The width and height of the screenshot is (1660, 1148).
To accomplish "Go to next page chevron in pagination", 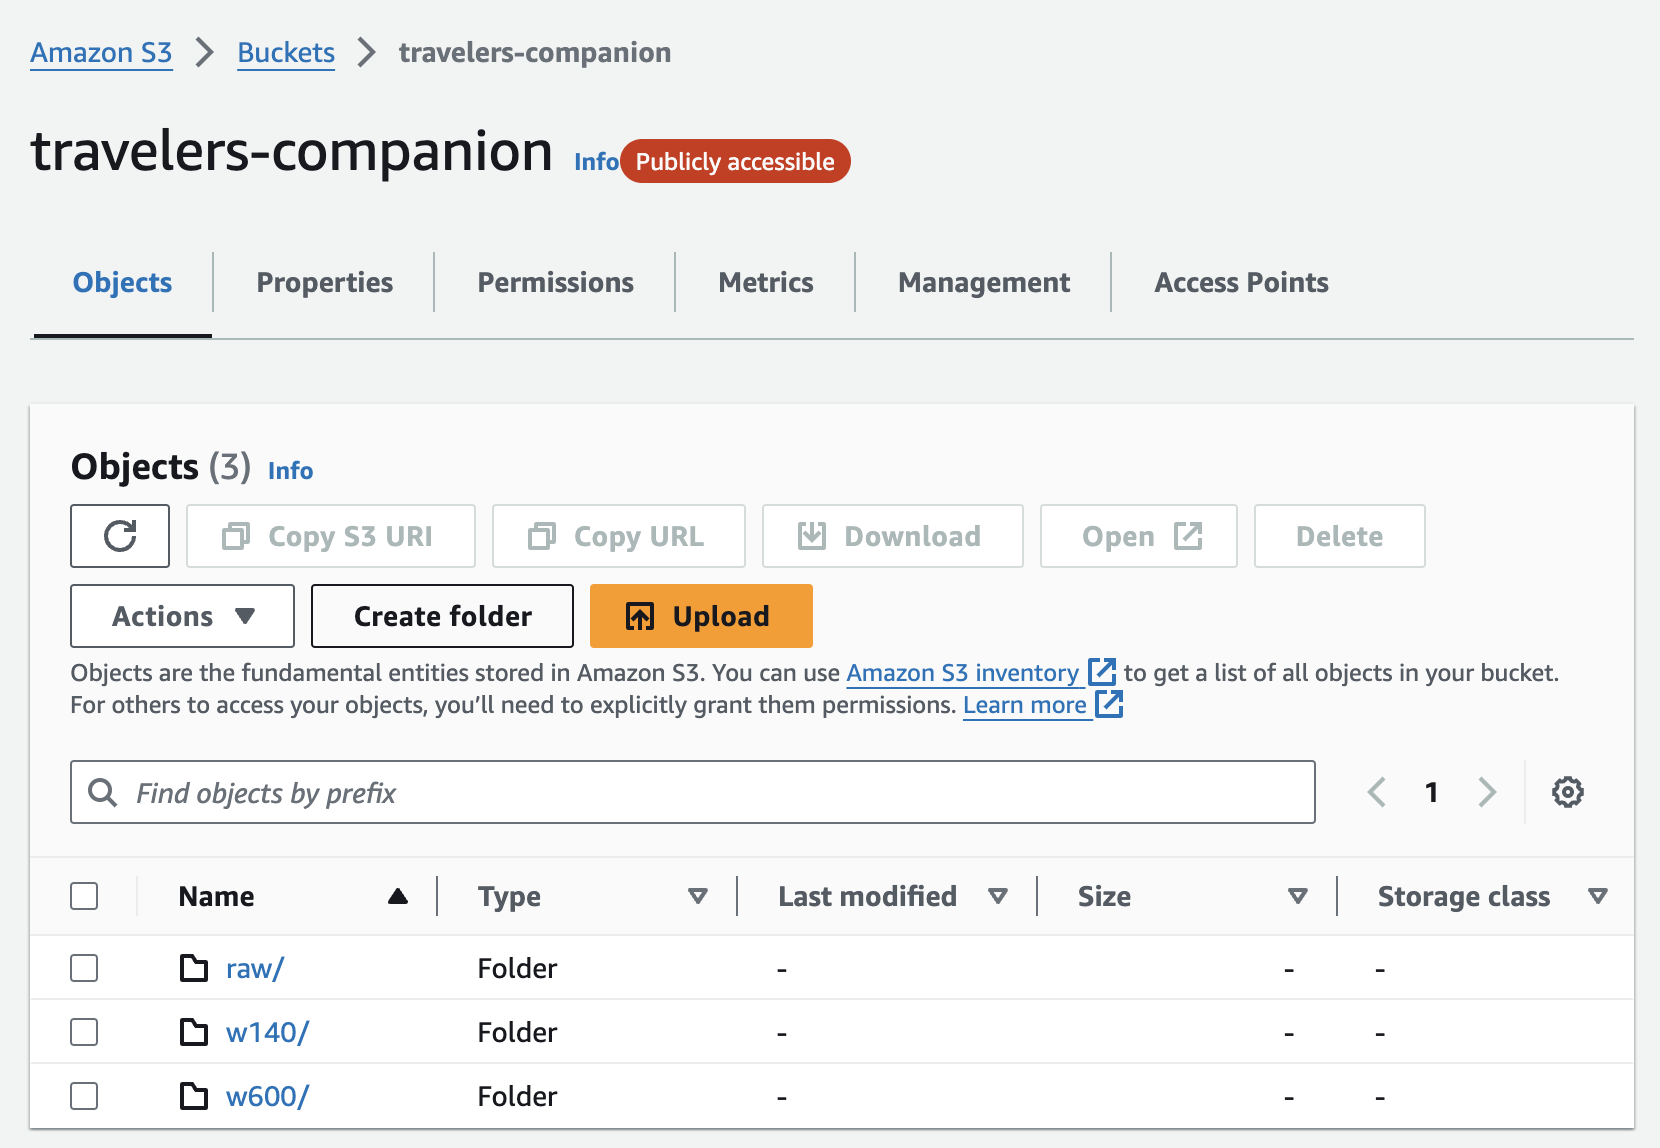I will pos(1487,792).
